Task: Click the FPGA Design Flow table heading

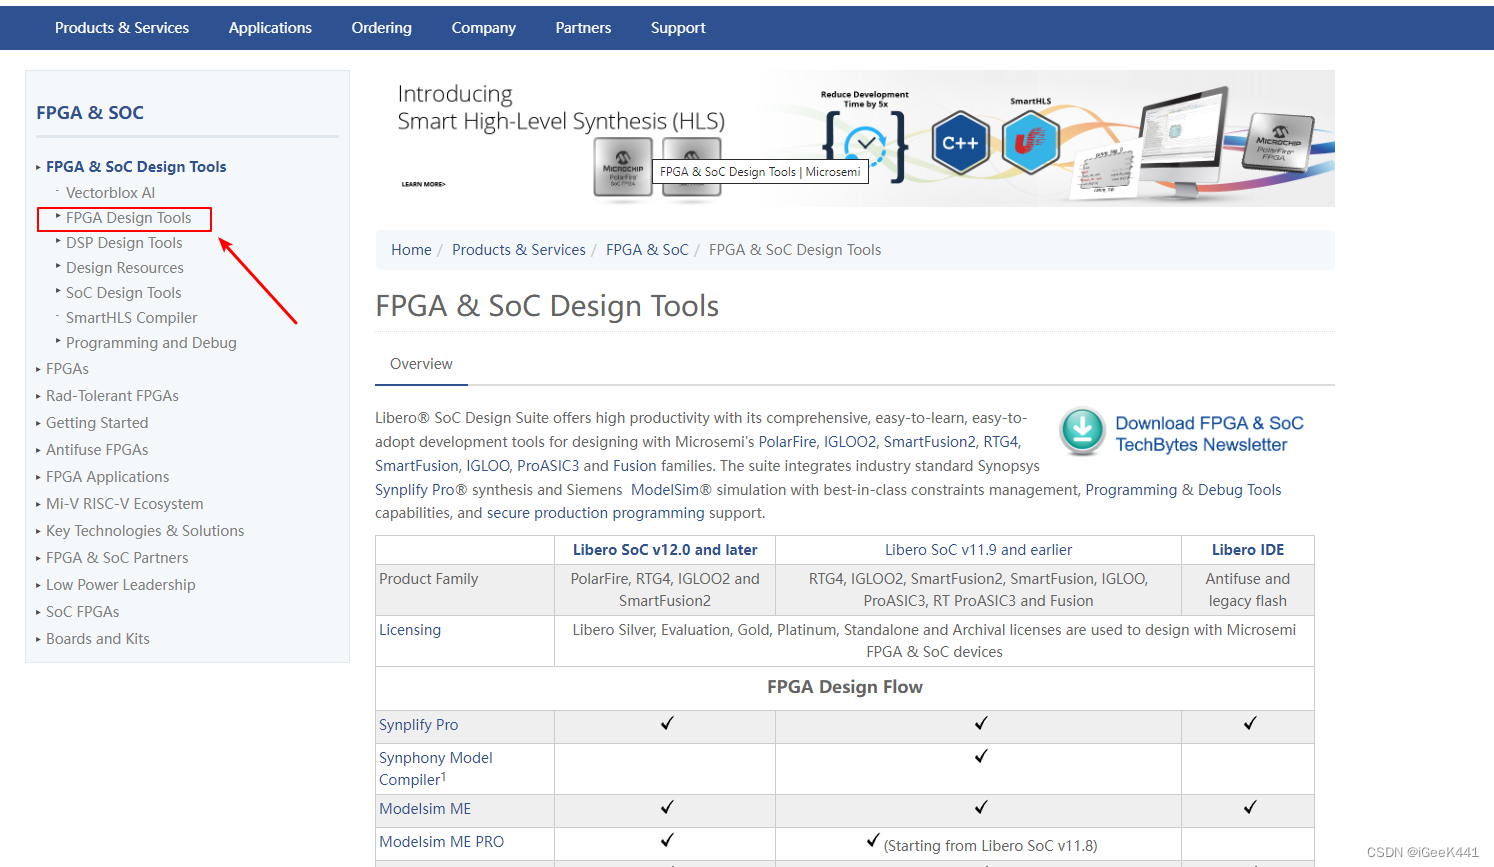Action: click(x=845, y=687)
